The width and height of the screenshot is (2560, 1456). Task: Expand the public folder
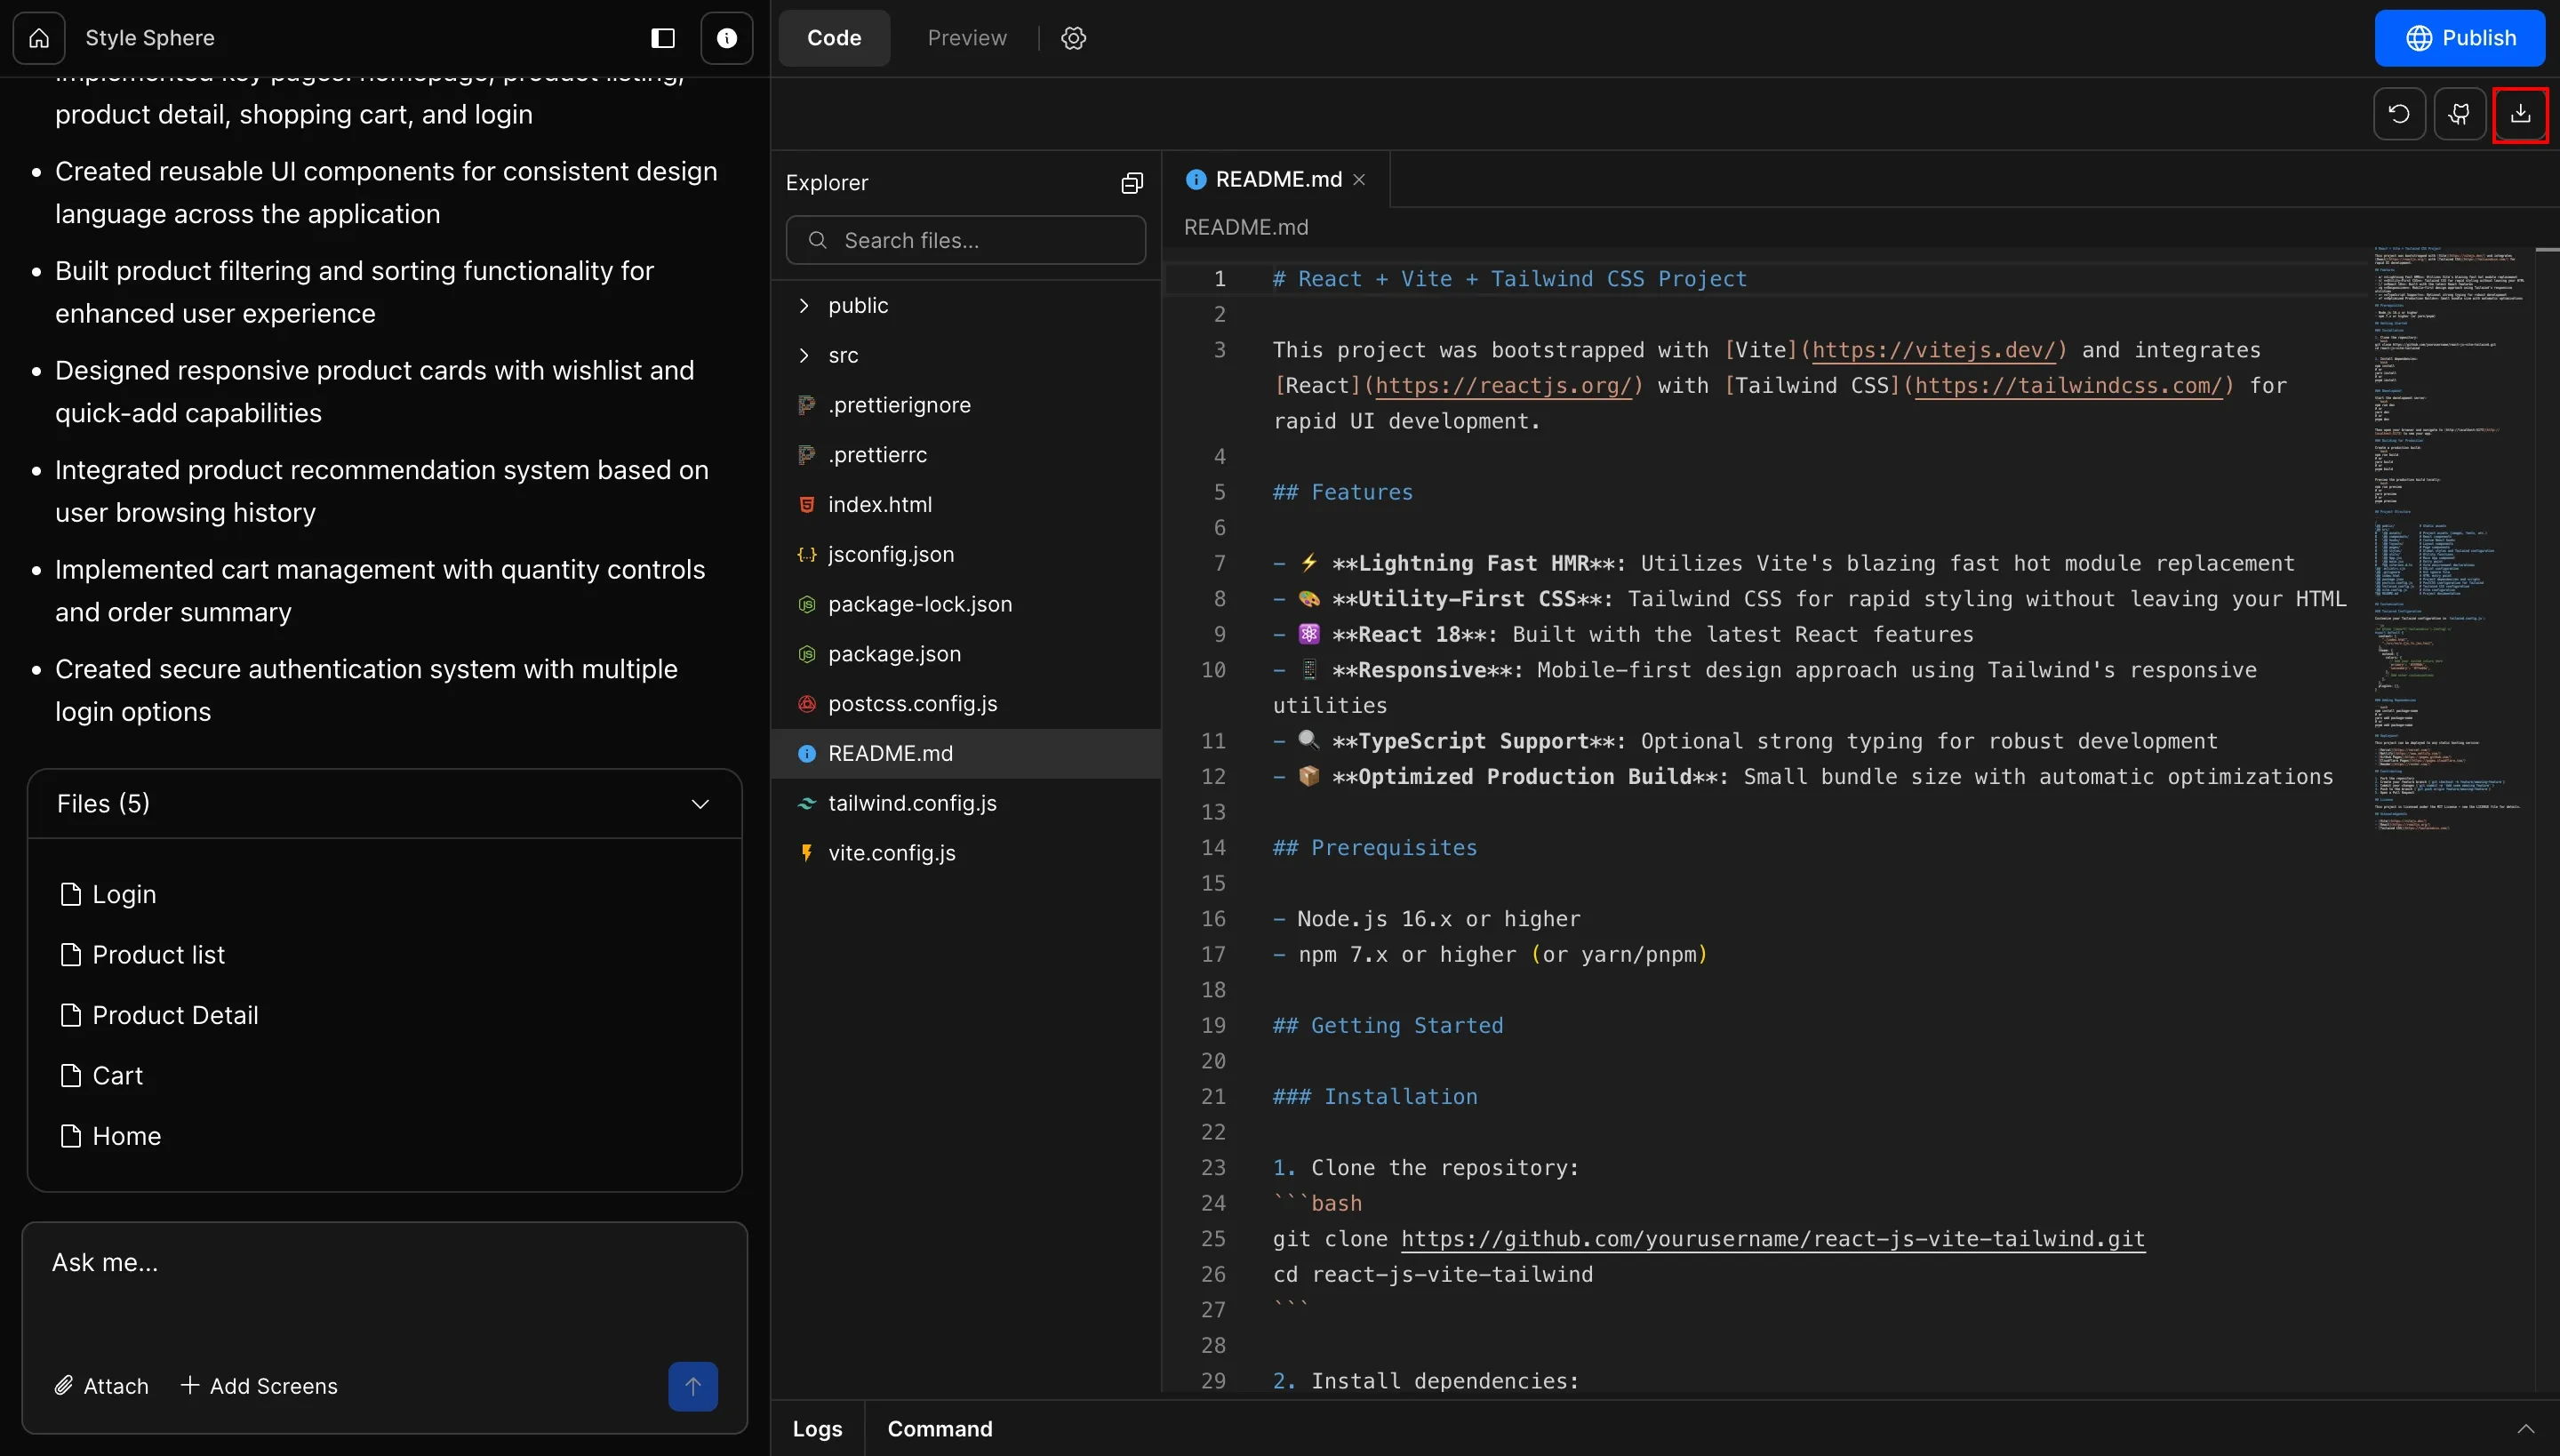858,306
